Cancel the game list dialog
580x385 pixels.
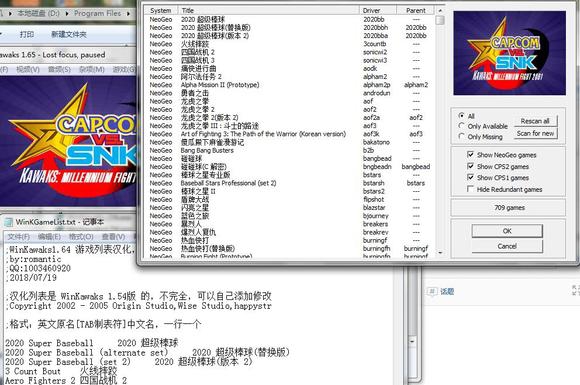click(x=507, y=246)
